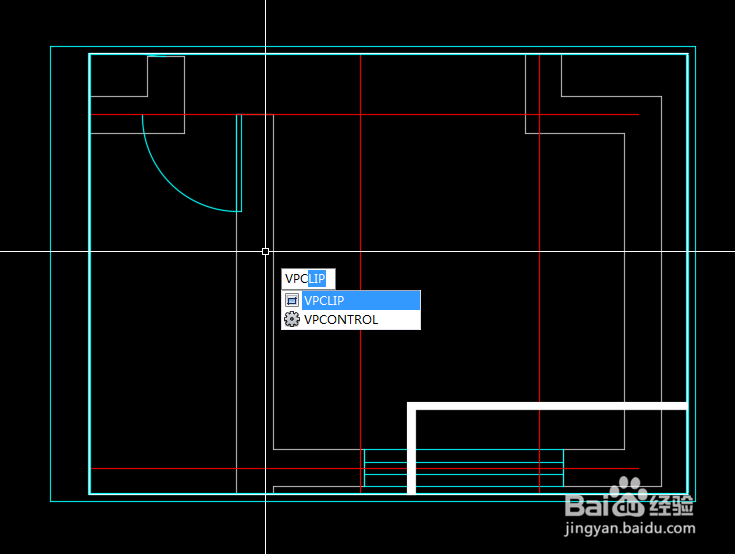Click the gear icon beside VPCONTROL
735x554 pixels.
(292, 319)
